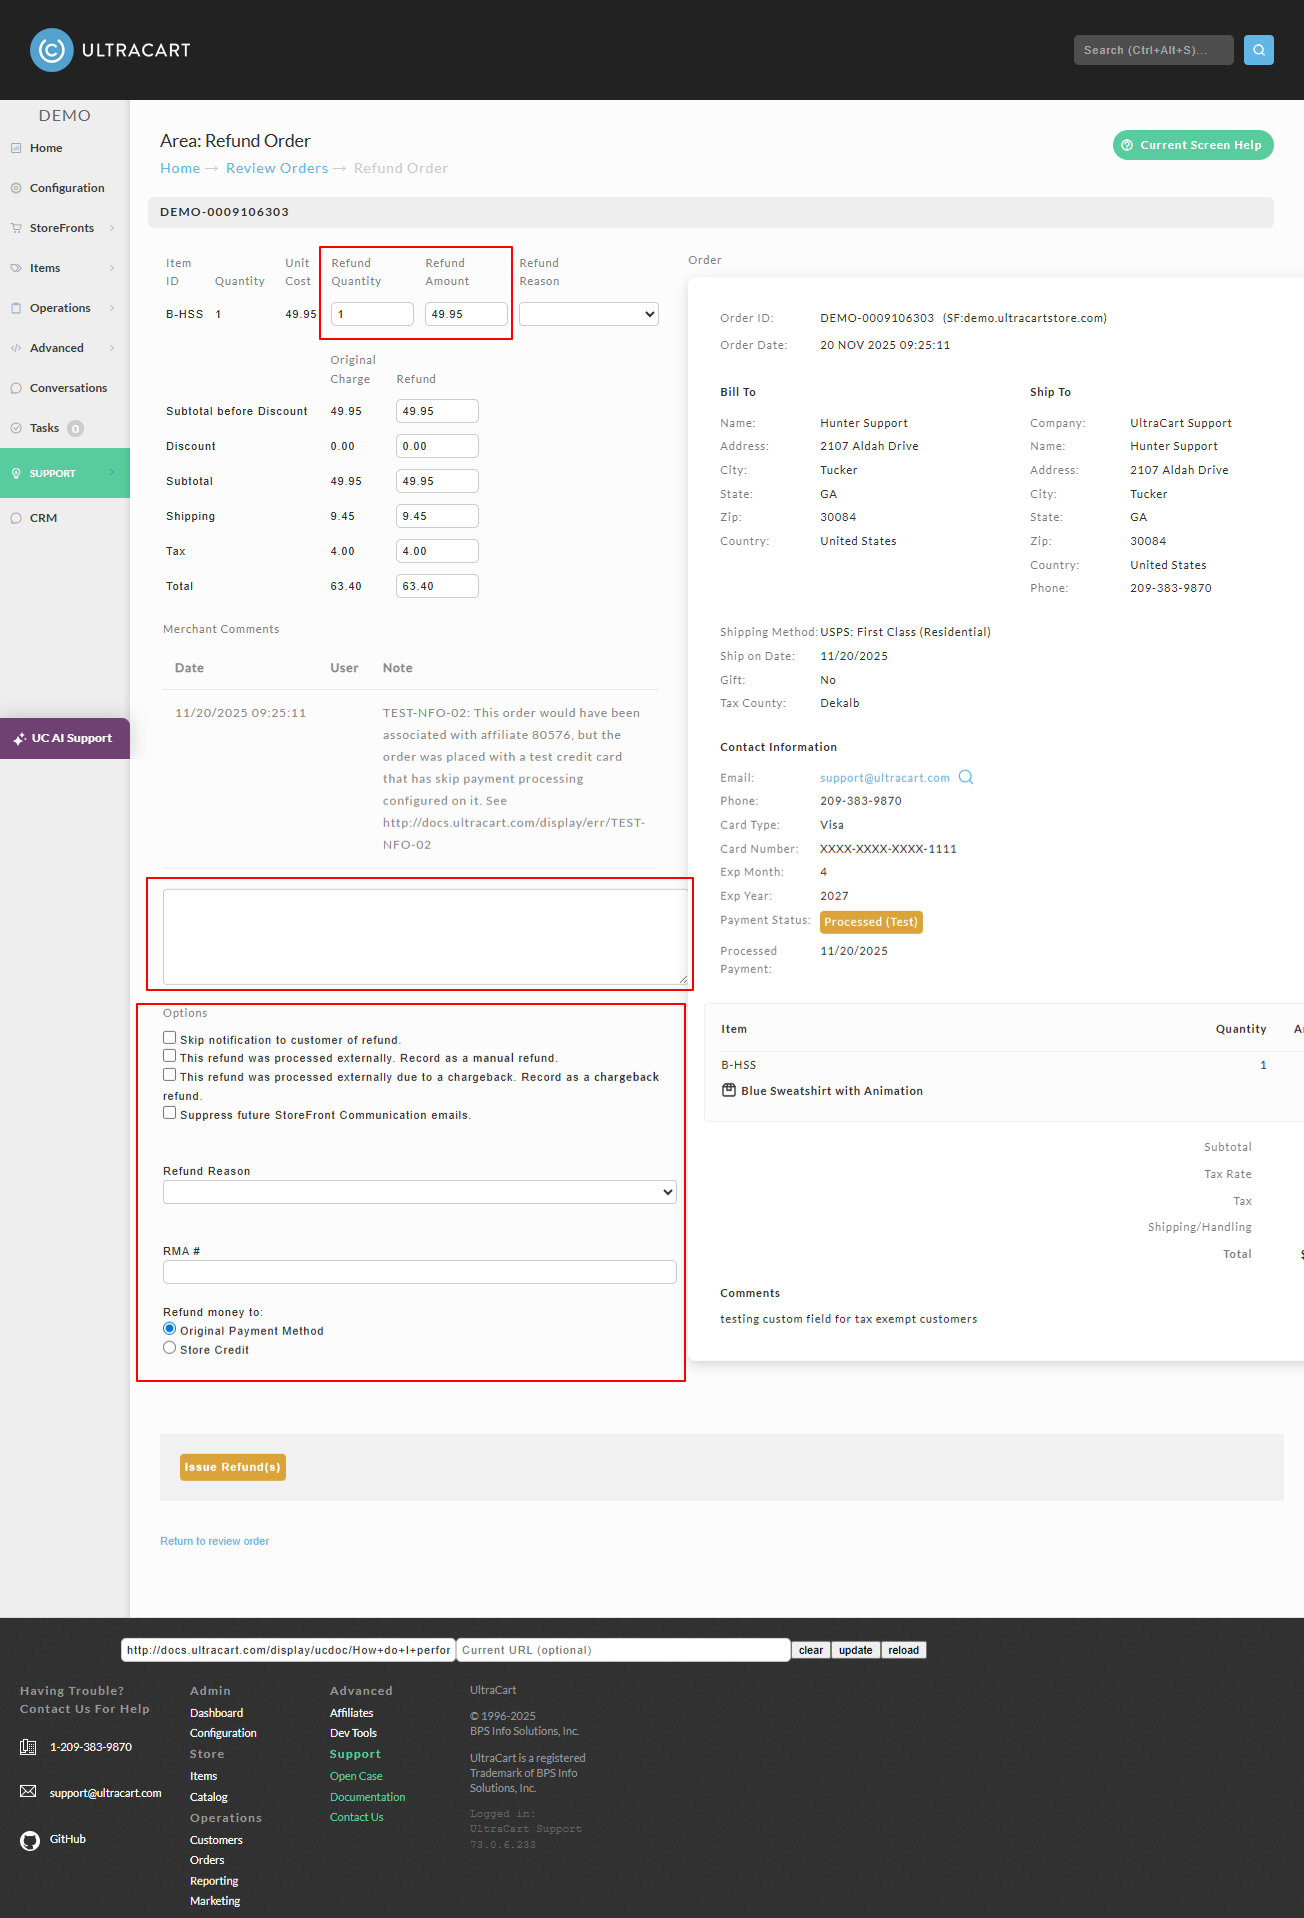Click the Return to review order link
The image size is (1304, 1918).
point(215,1541)
